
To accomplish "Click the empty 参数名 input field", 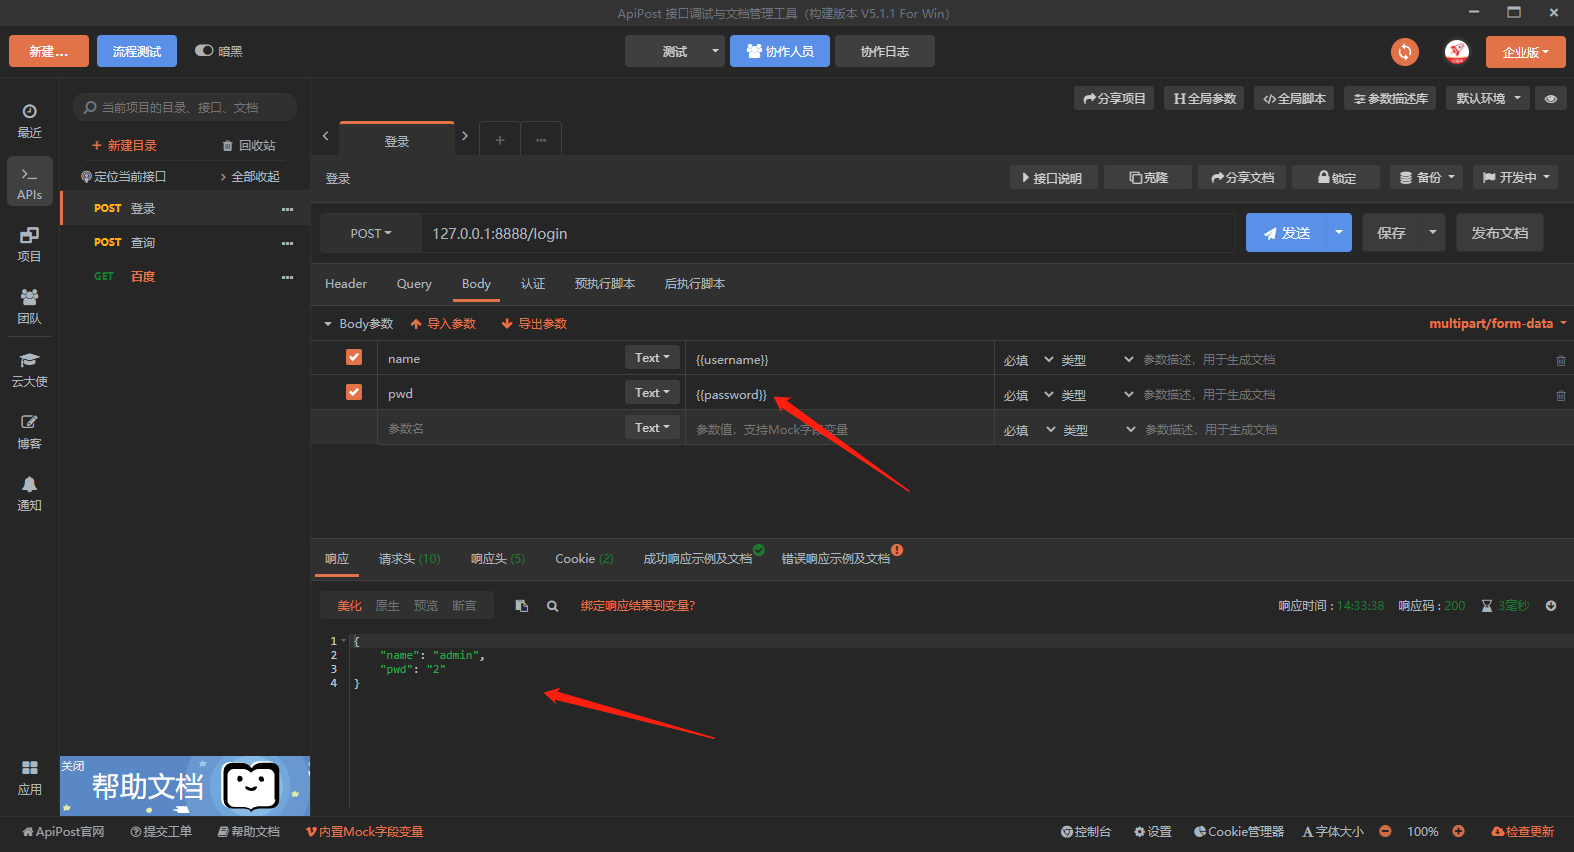I will [x=500, y=428].
